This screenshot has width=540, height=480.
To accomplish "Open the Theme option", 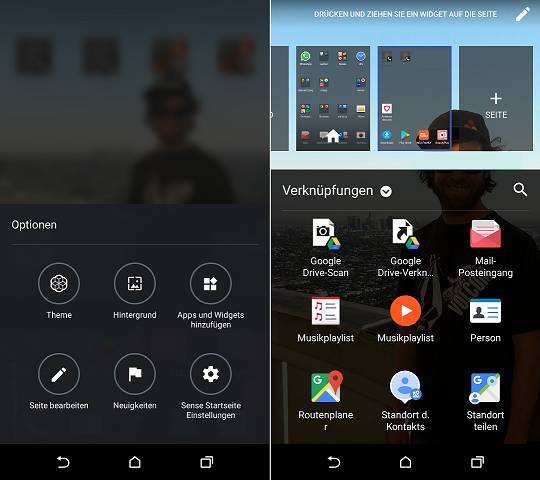I will click(x=59, y=283).
